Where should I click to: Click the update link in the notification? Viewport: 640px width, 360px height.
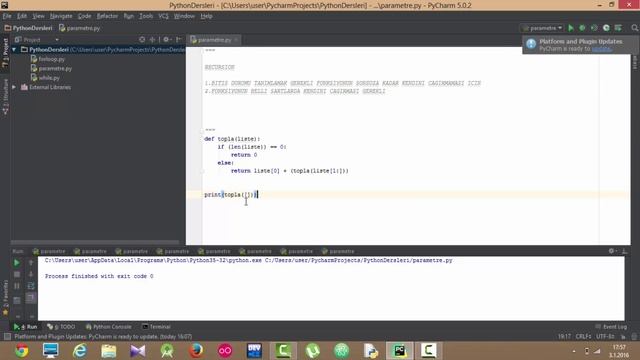tap(602, 49)
